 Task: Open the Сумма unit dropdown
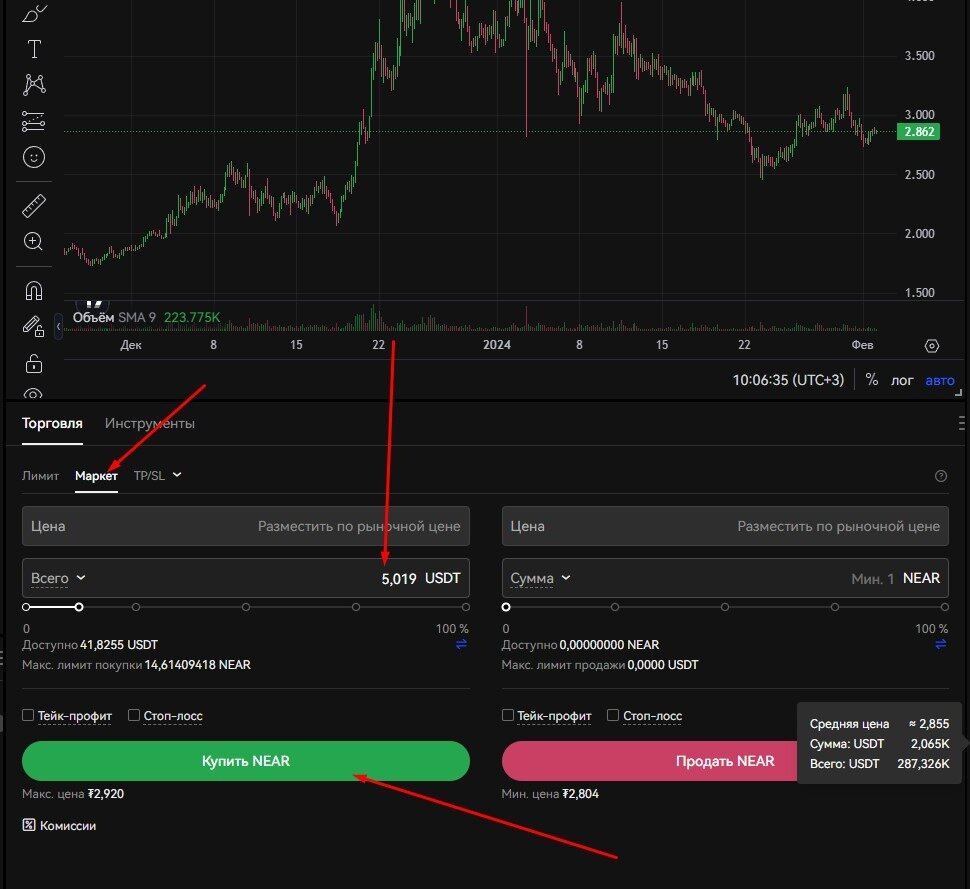coord(540,578)
